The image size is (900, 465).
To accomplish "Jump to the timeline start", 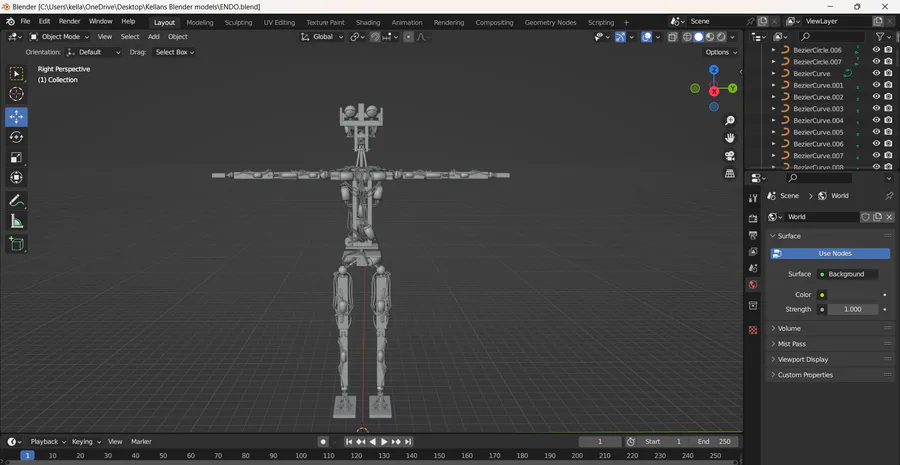I will pos(348,441).
